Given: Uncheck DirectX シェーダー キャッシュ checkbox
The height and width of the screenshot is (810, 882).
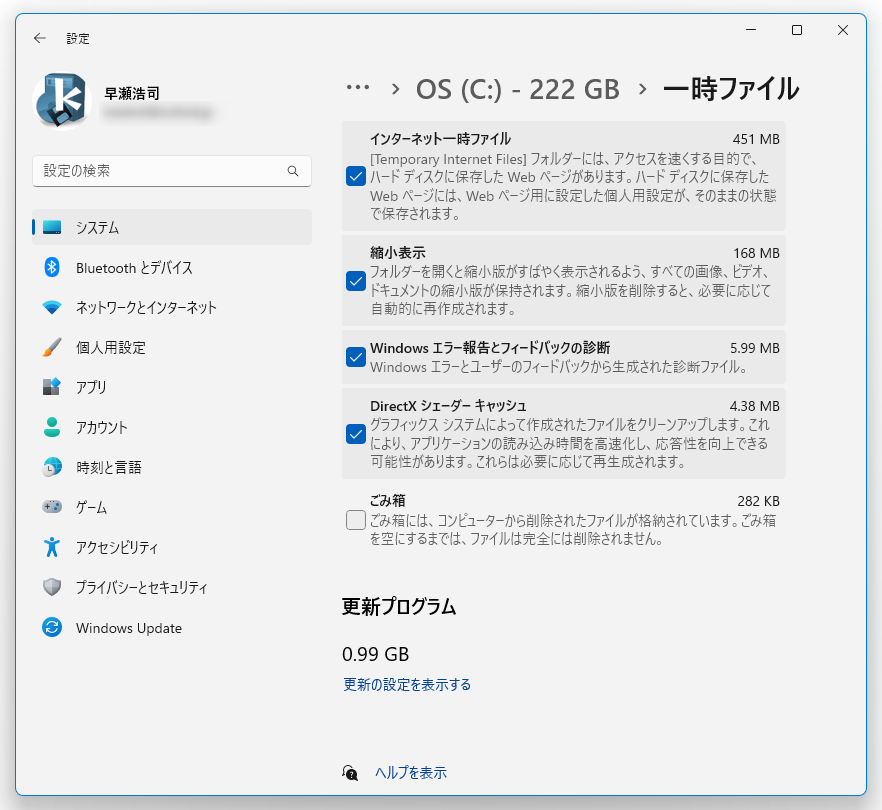Looking at the screenshot, I should coord(356,434).
